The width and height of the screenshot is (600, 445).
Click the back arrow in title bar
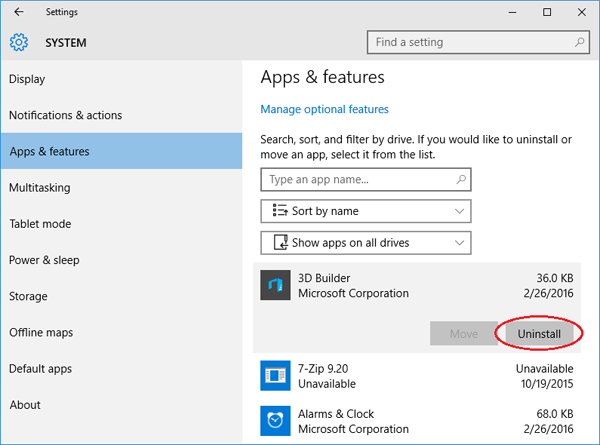pyautogui.click(x=18, y=12)
